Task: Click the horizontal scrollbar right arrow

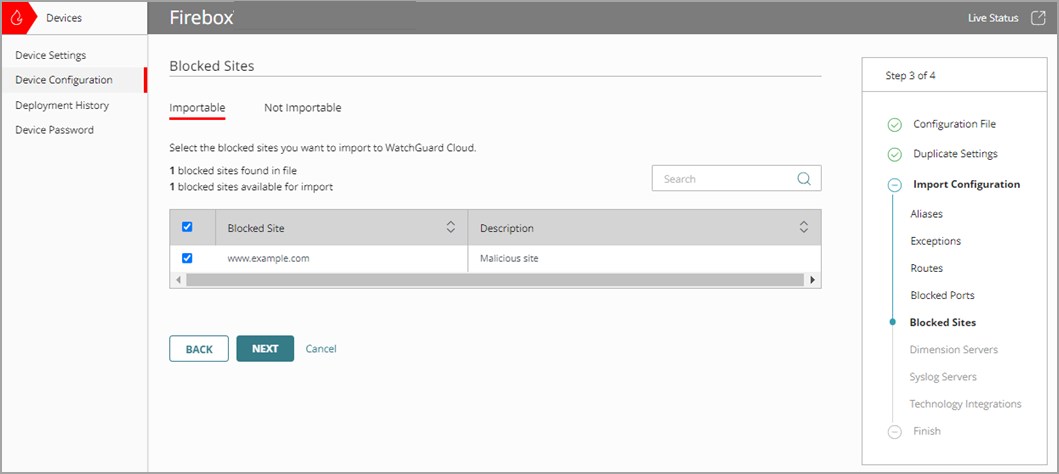Action: click(812, 280)
